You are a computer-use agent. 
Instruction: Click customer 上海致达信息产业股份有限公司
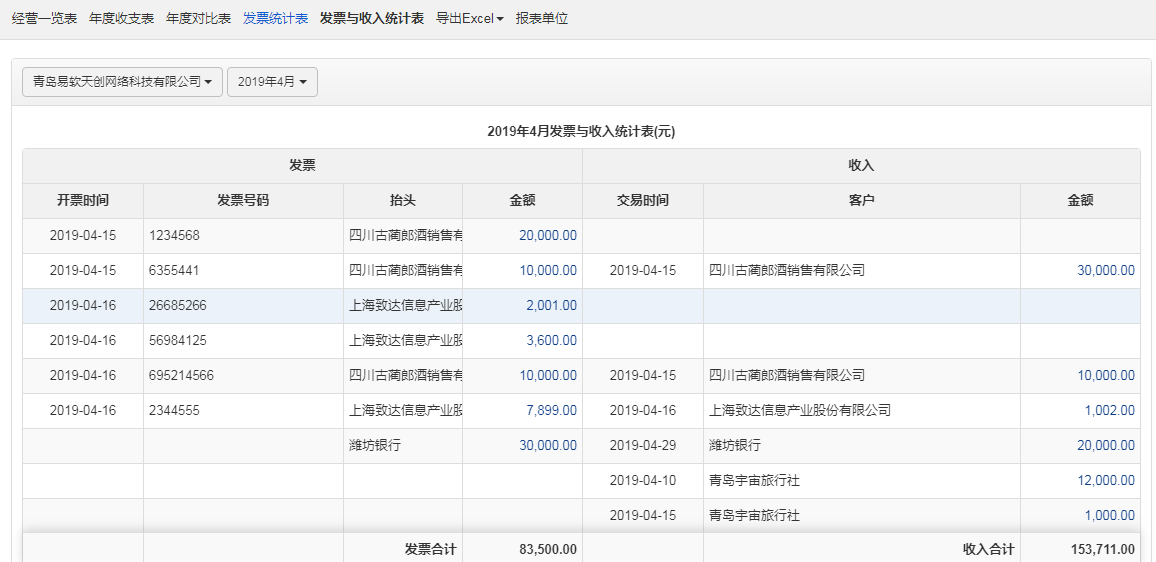(800, 411)
